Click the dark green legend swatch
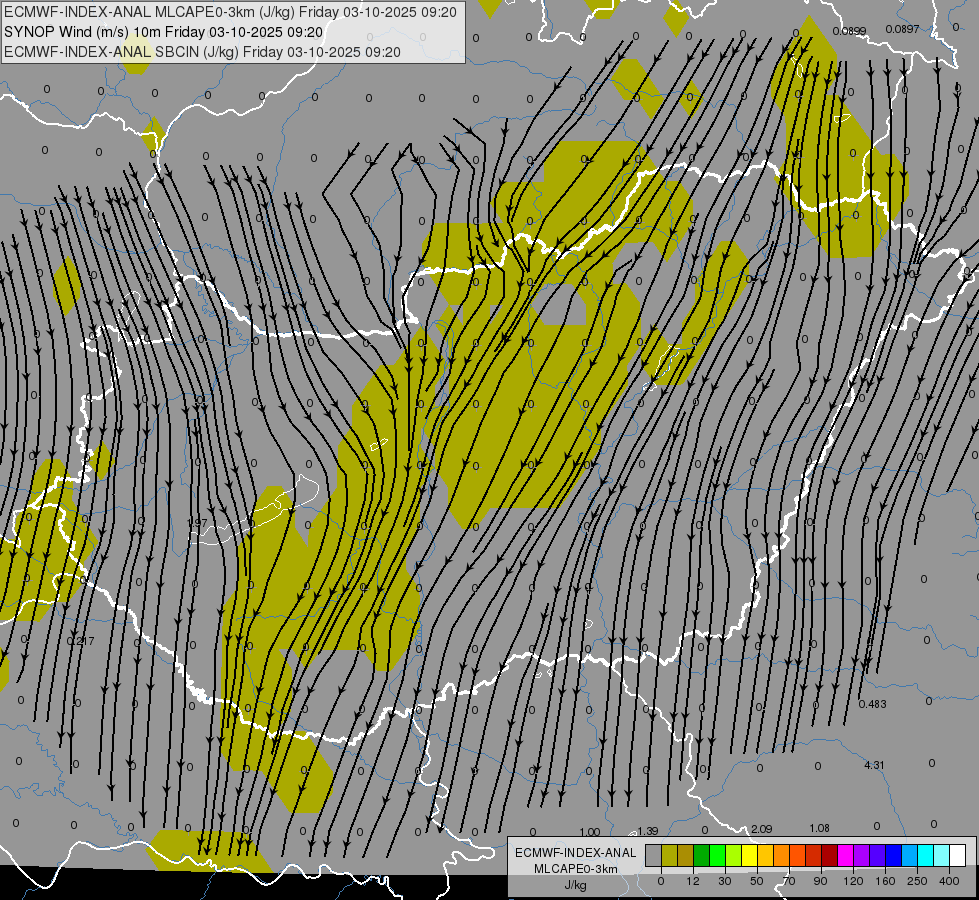Image resolution: width=979 pixels, height=900 pixels. coord(702,855)
